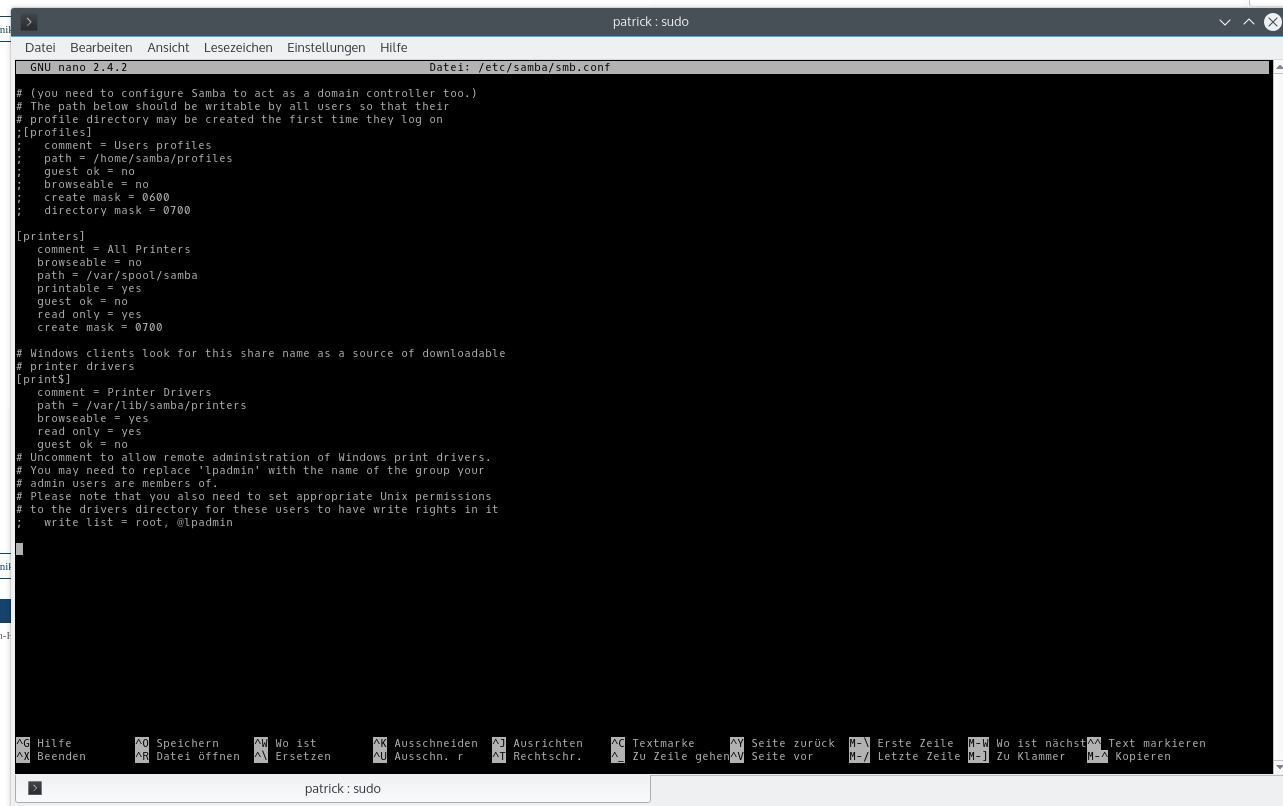The height and width of the screenshot is (806, 1283).
Task: Show the Hilfe menu
Action: point(393,47)
